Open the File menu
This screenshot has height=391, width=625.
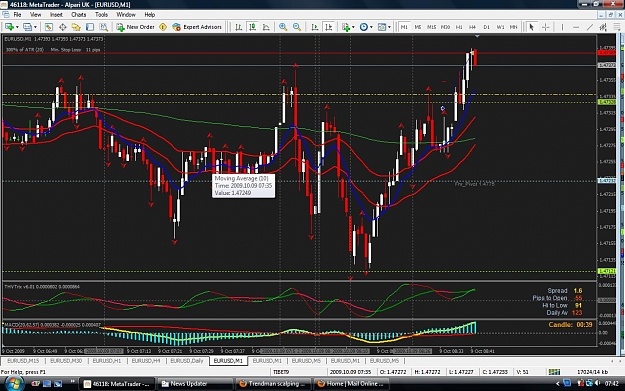17,14
